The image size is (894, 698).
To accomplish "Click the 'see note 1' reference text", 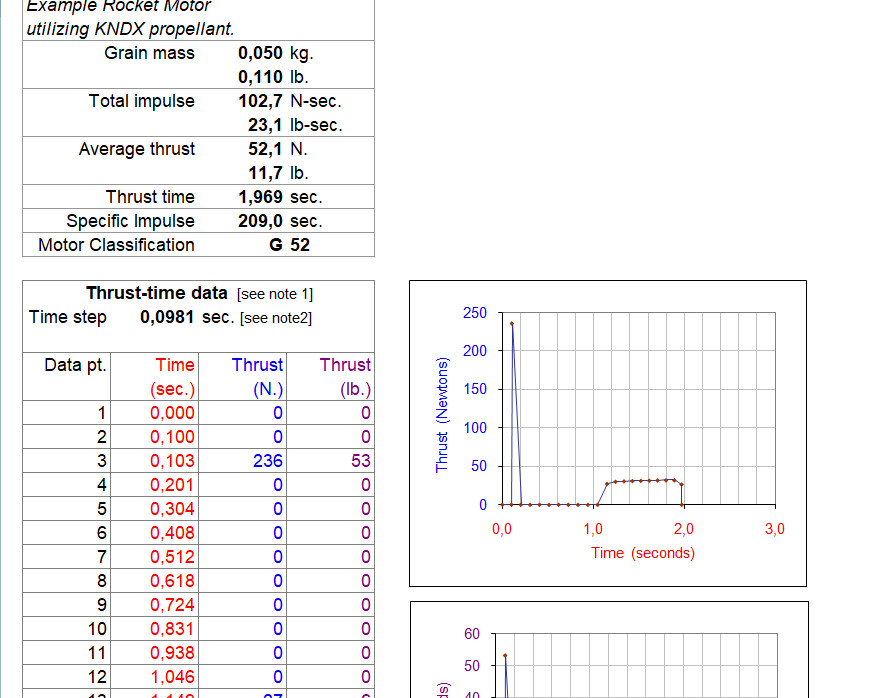I will 275,294.
